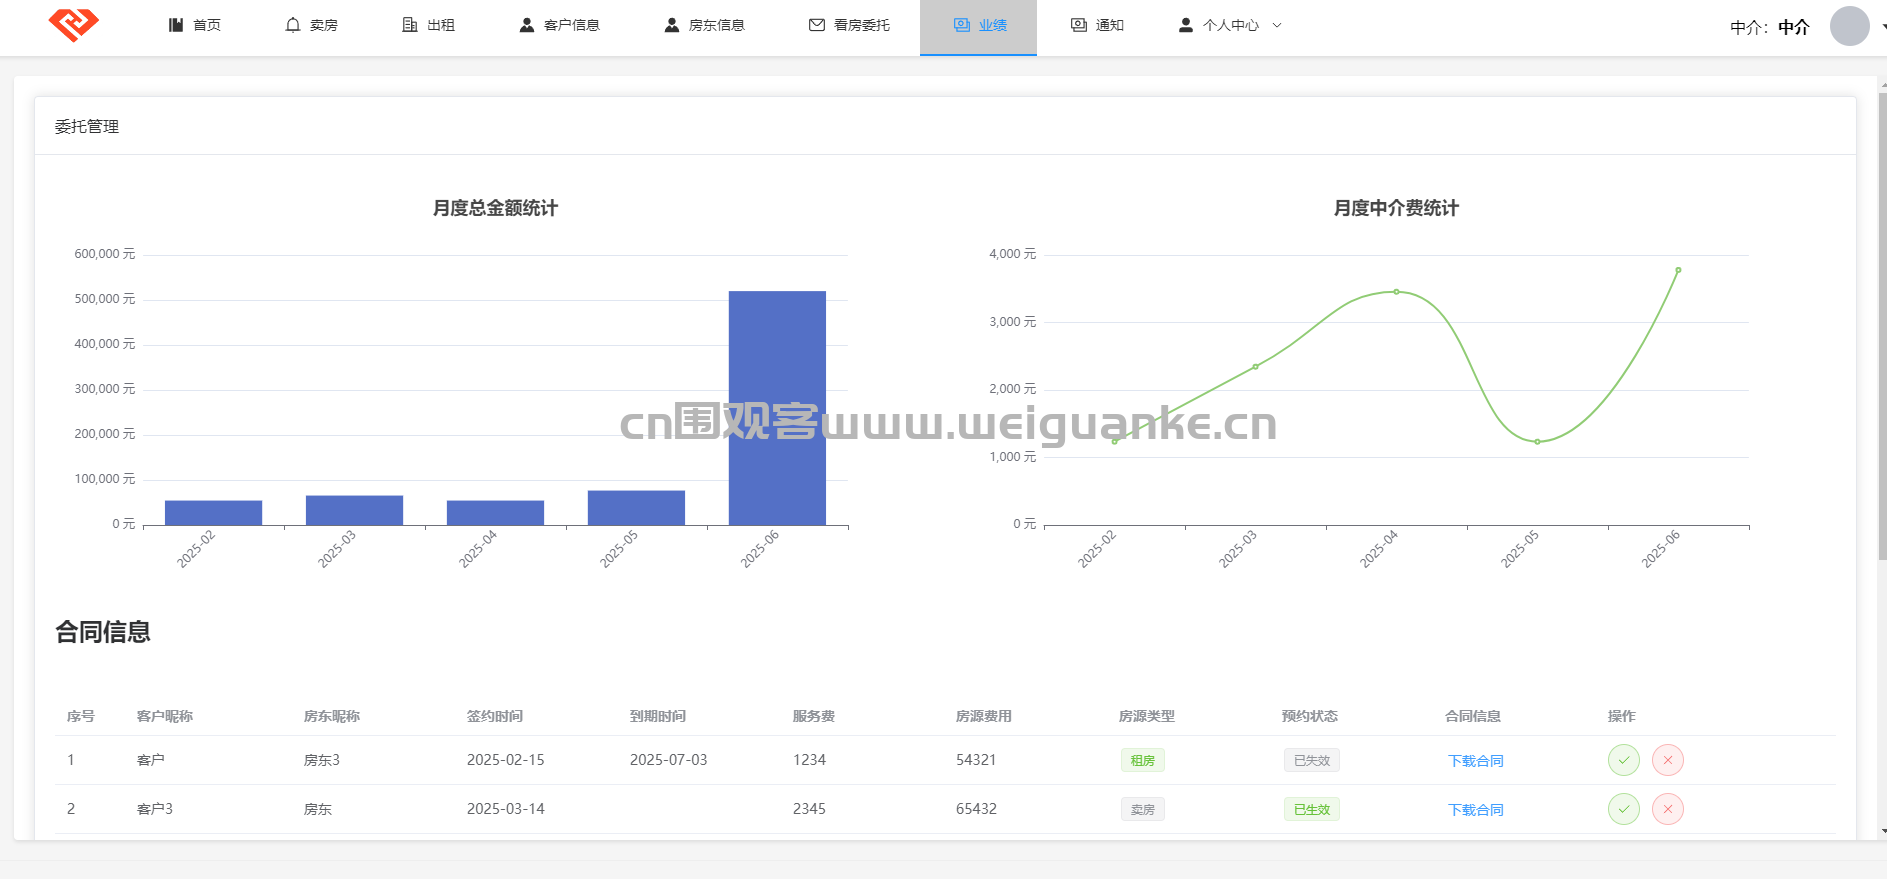Viewport: 1887px width, 879px height.
Task: Click the 房东3 cell
Action: tap(322, 760)
